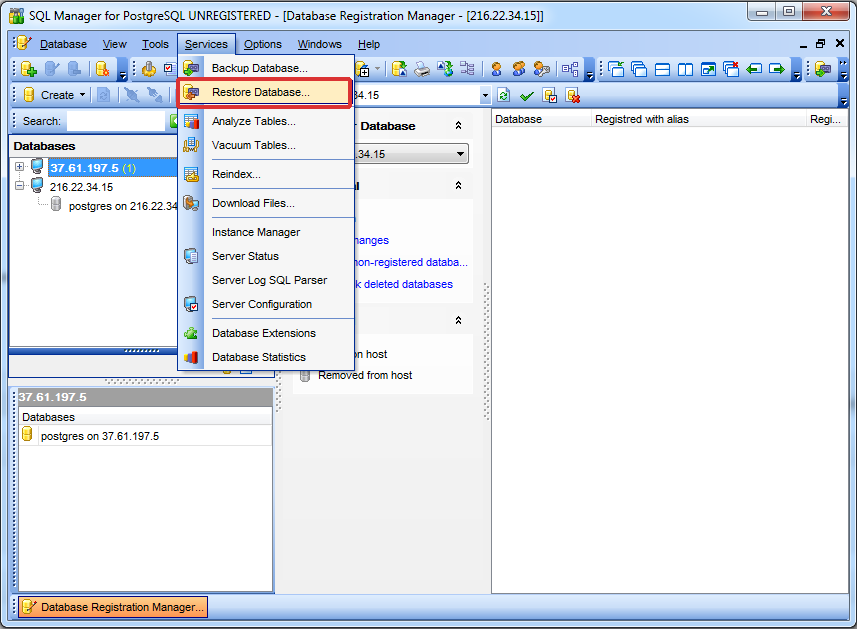
Task: Click the tile windows horizontally icon
Action: coord(662,69)
